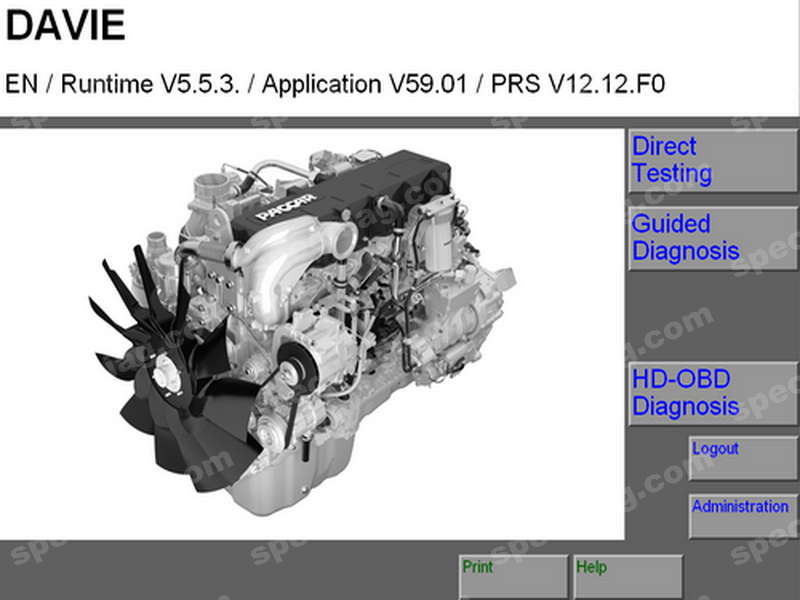Viewport: 800px width, 600px height.
Task: Open Help from the bottom bar
Action: coord(628,577)
